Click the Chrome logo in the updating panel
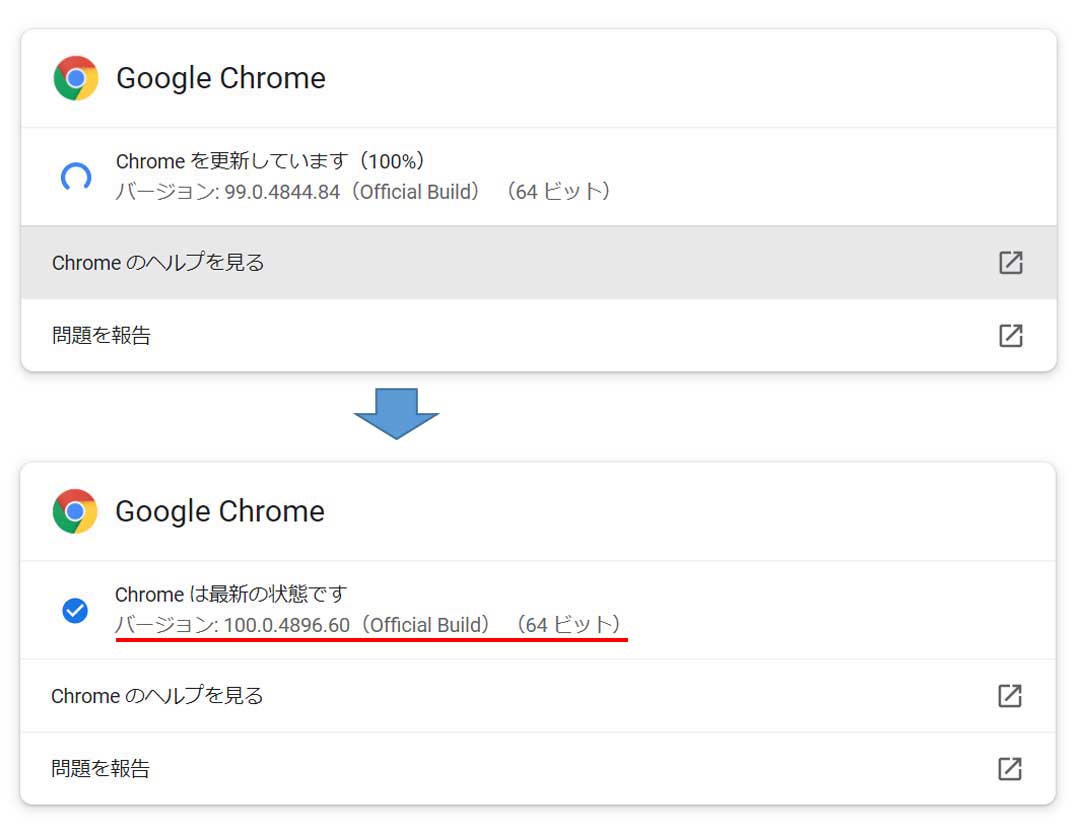Screen dimensions: 1080x836 click(x=76, y=78)
